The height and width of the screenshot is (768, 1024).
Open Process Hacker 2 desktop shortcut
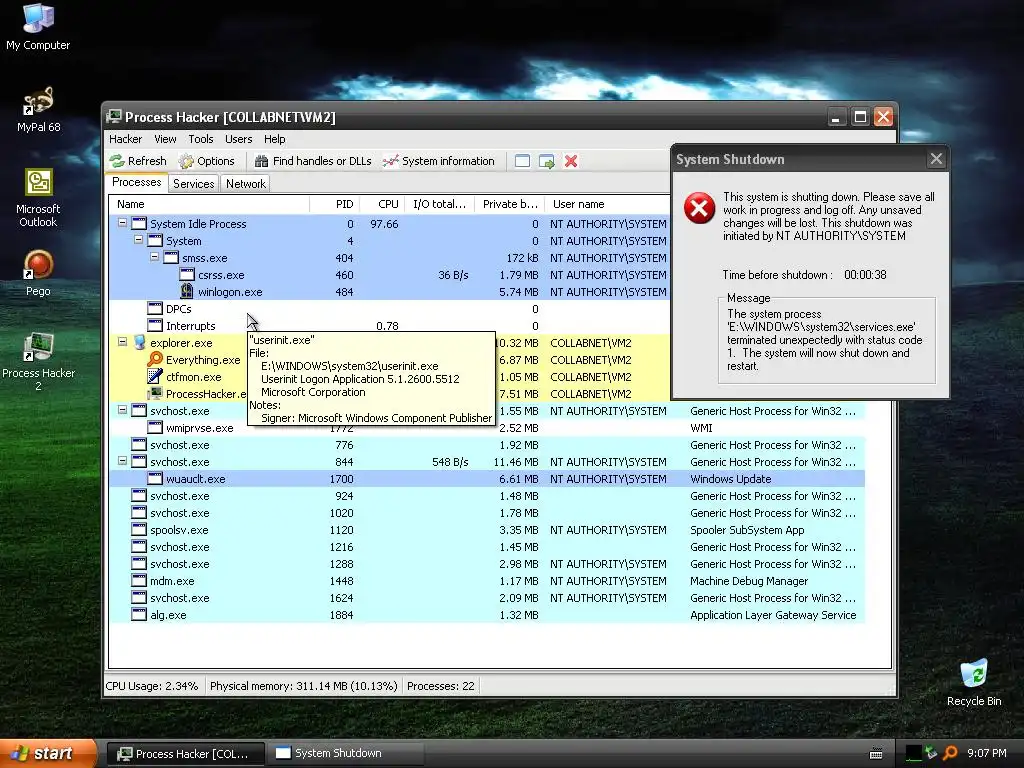38,362
